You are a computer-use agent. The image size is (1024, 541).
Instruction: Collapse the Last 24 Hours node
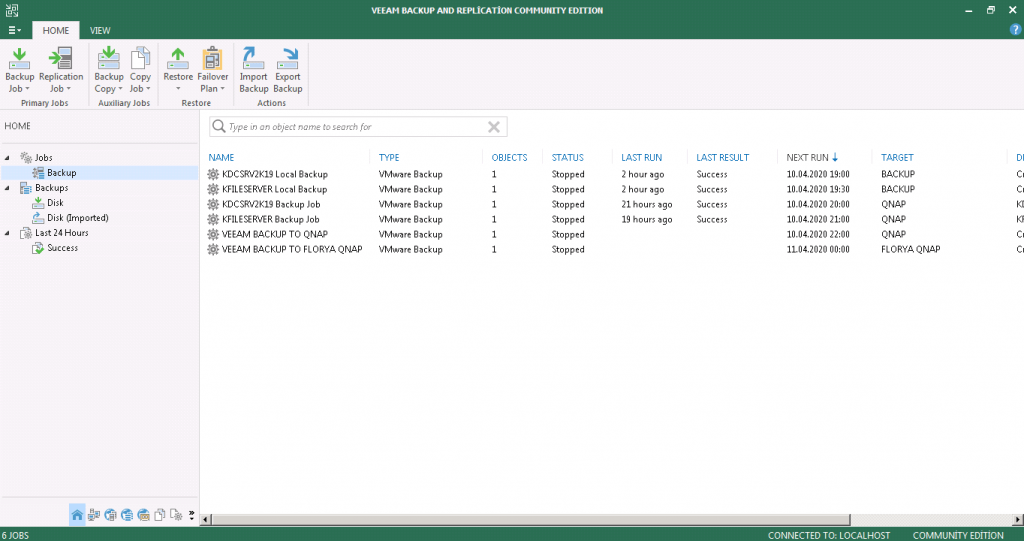pos(7,233)
